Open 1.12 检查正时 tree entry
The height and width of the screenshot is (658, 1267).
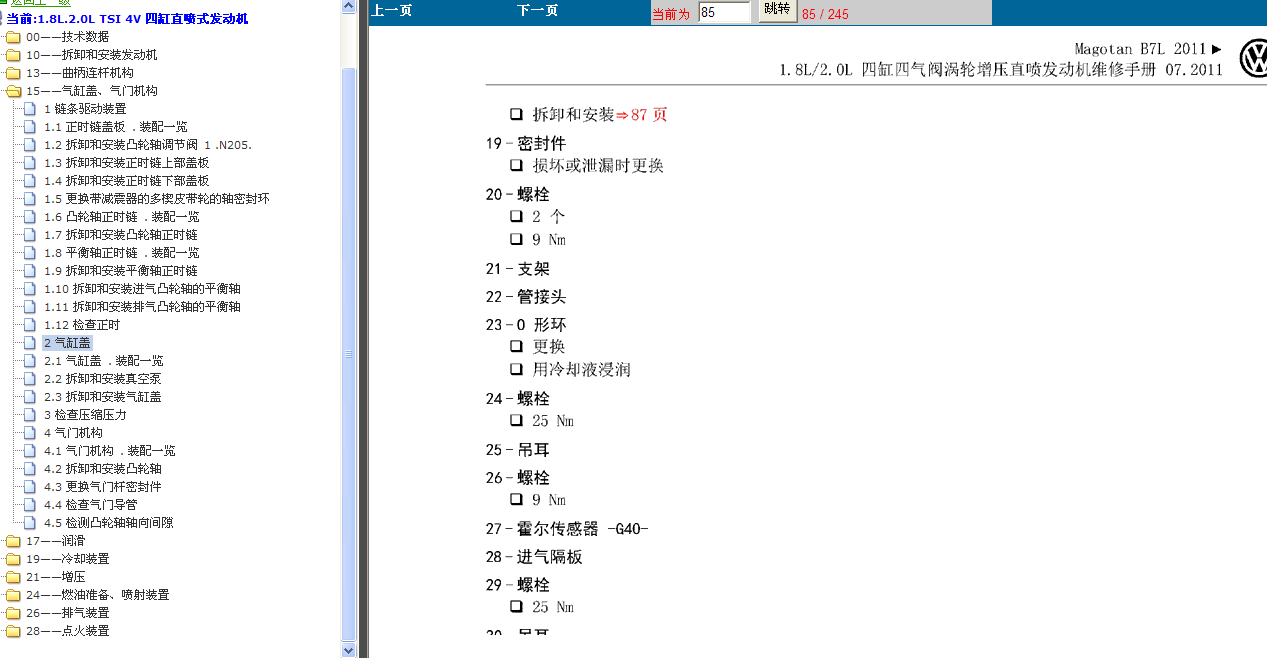(x=82, y=325)
